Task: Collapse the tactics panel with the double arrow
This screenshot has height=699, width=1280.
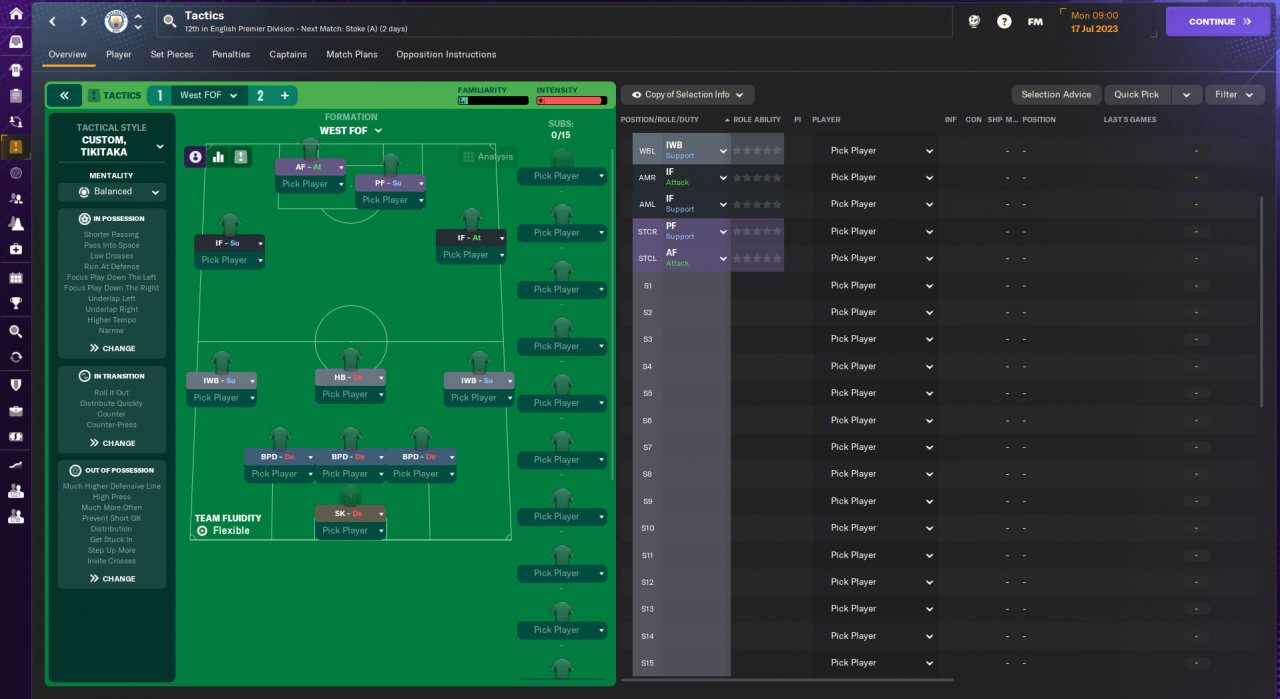Action: pyautogui.click(x=64, y=95)
